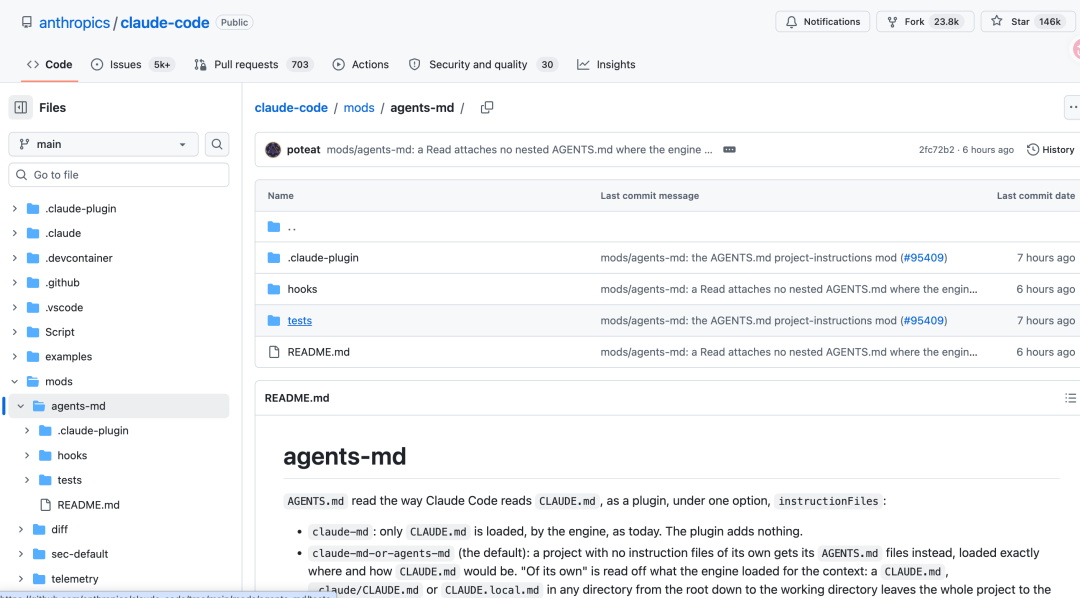
Task: Expand the .github folder chevron
Action: pos(14,282)
